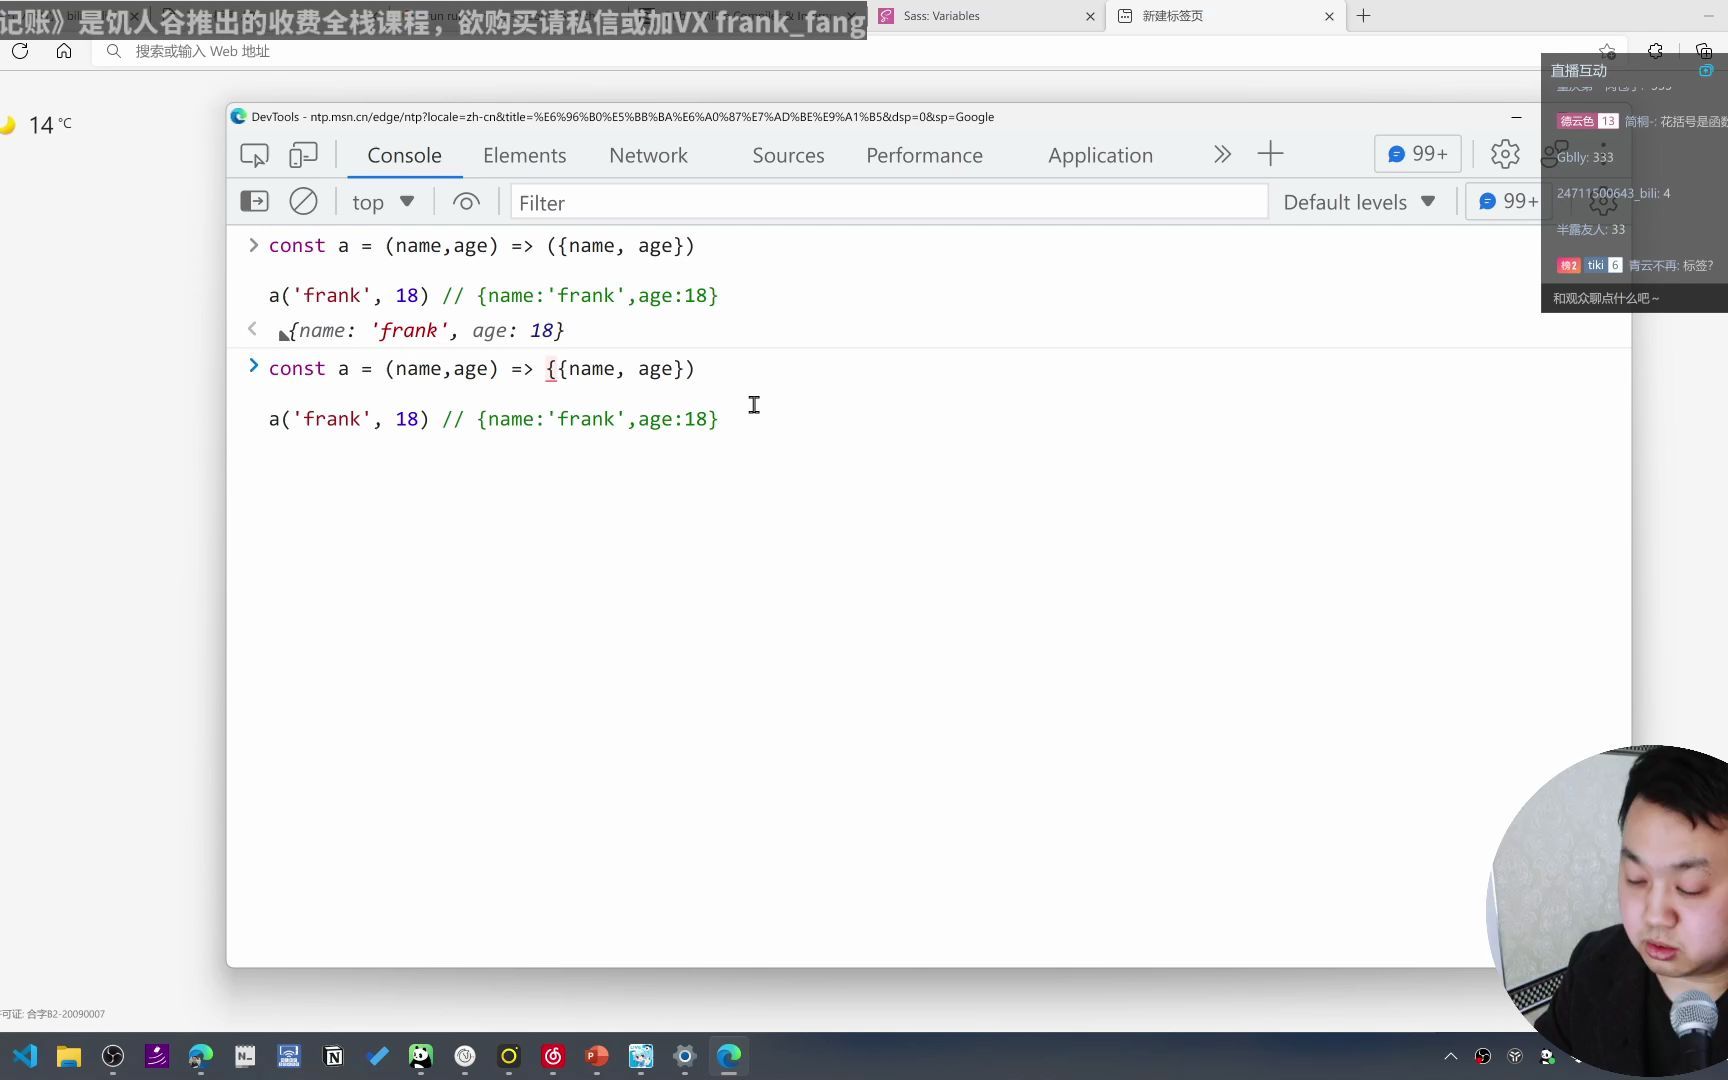Open the panda app in taskbar
Screen dimensions: 1728x1080
pyautogui.click(x=421, y=1056)
